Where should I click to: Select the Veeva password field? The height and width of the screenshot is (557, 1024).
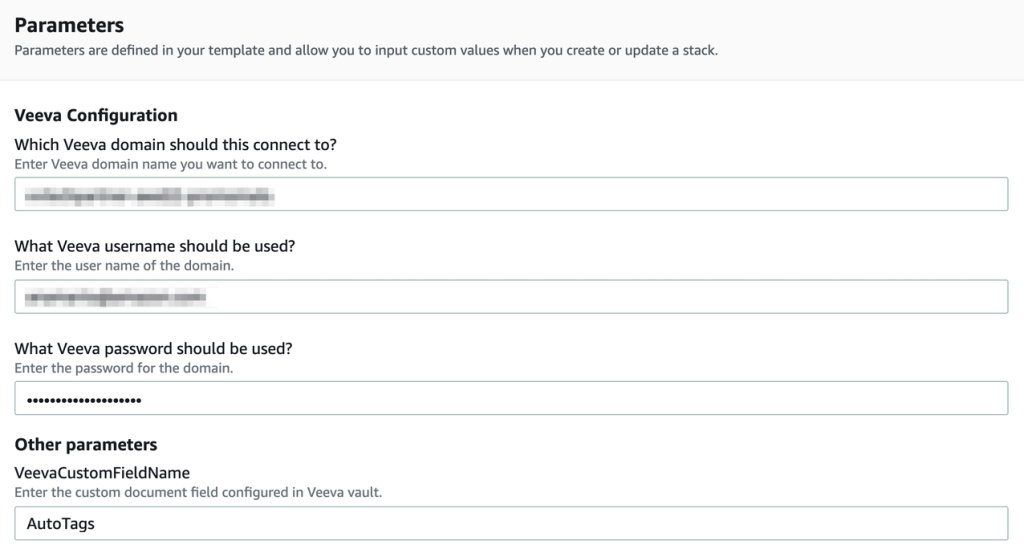coord(511,398)
